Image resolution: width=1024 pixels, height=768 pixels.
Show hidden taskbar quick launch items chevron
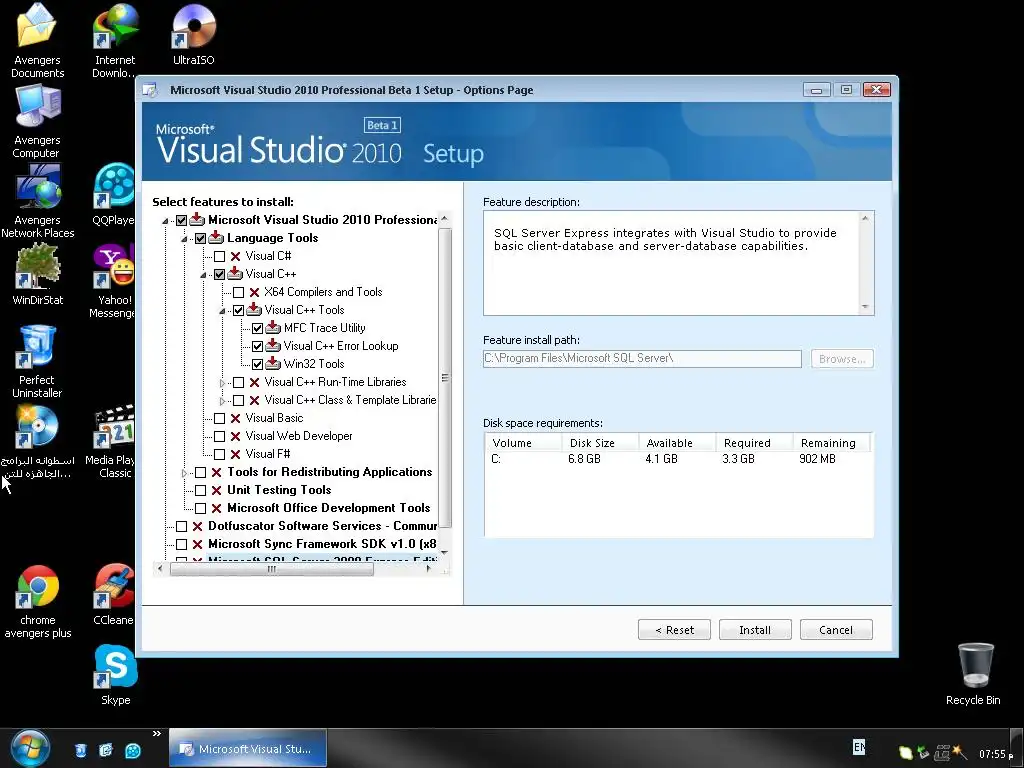(x=157, y=733)
